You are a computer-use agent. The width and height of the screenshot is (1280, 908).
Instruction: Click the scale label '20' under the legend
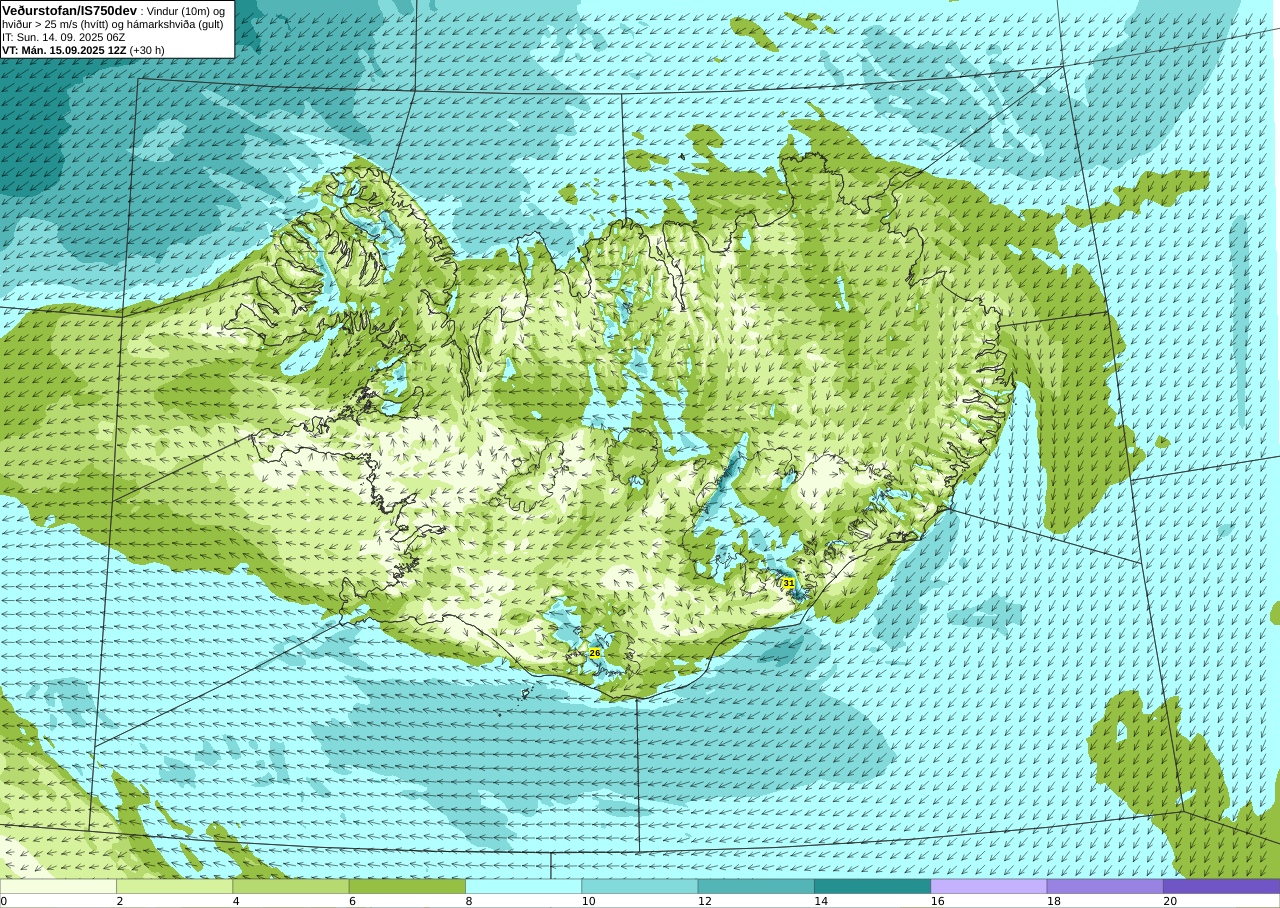[x=1170, y=901]
